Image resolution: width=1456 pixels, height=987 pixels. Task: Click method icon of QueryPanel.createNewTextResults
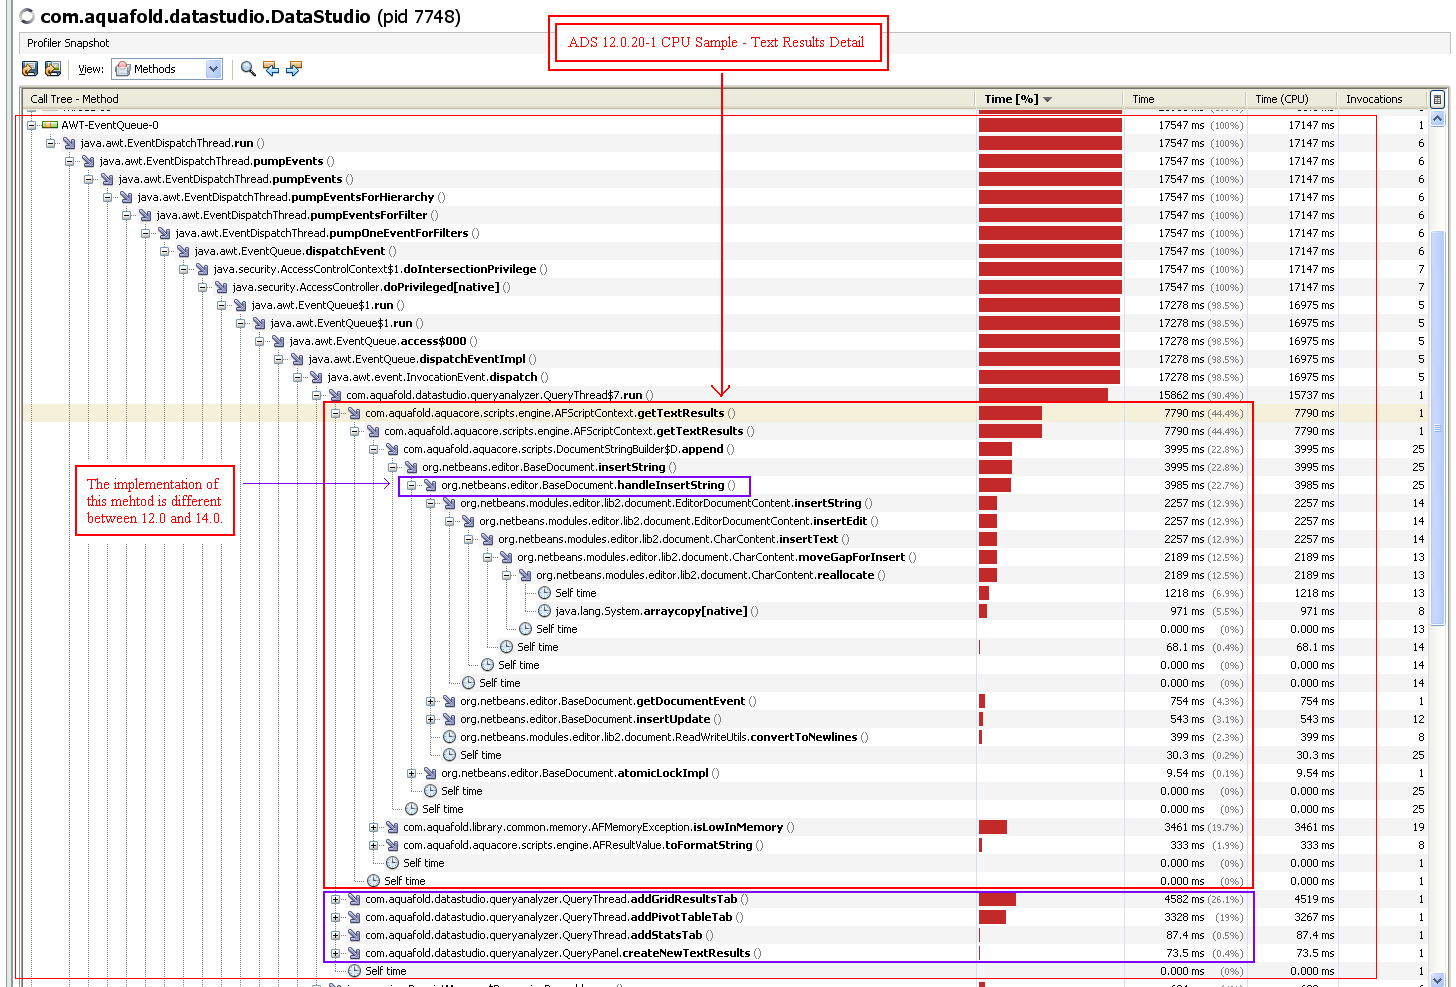[354, 953]
